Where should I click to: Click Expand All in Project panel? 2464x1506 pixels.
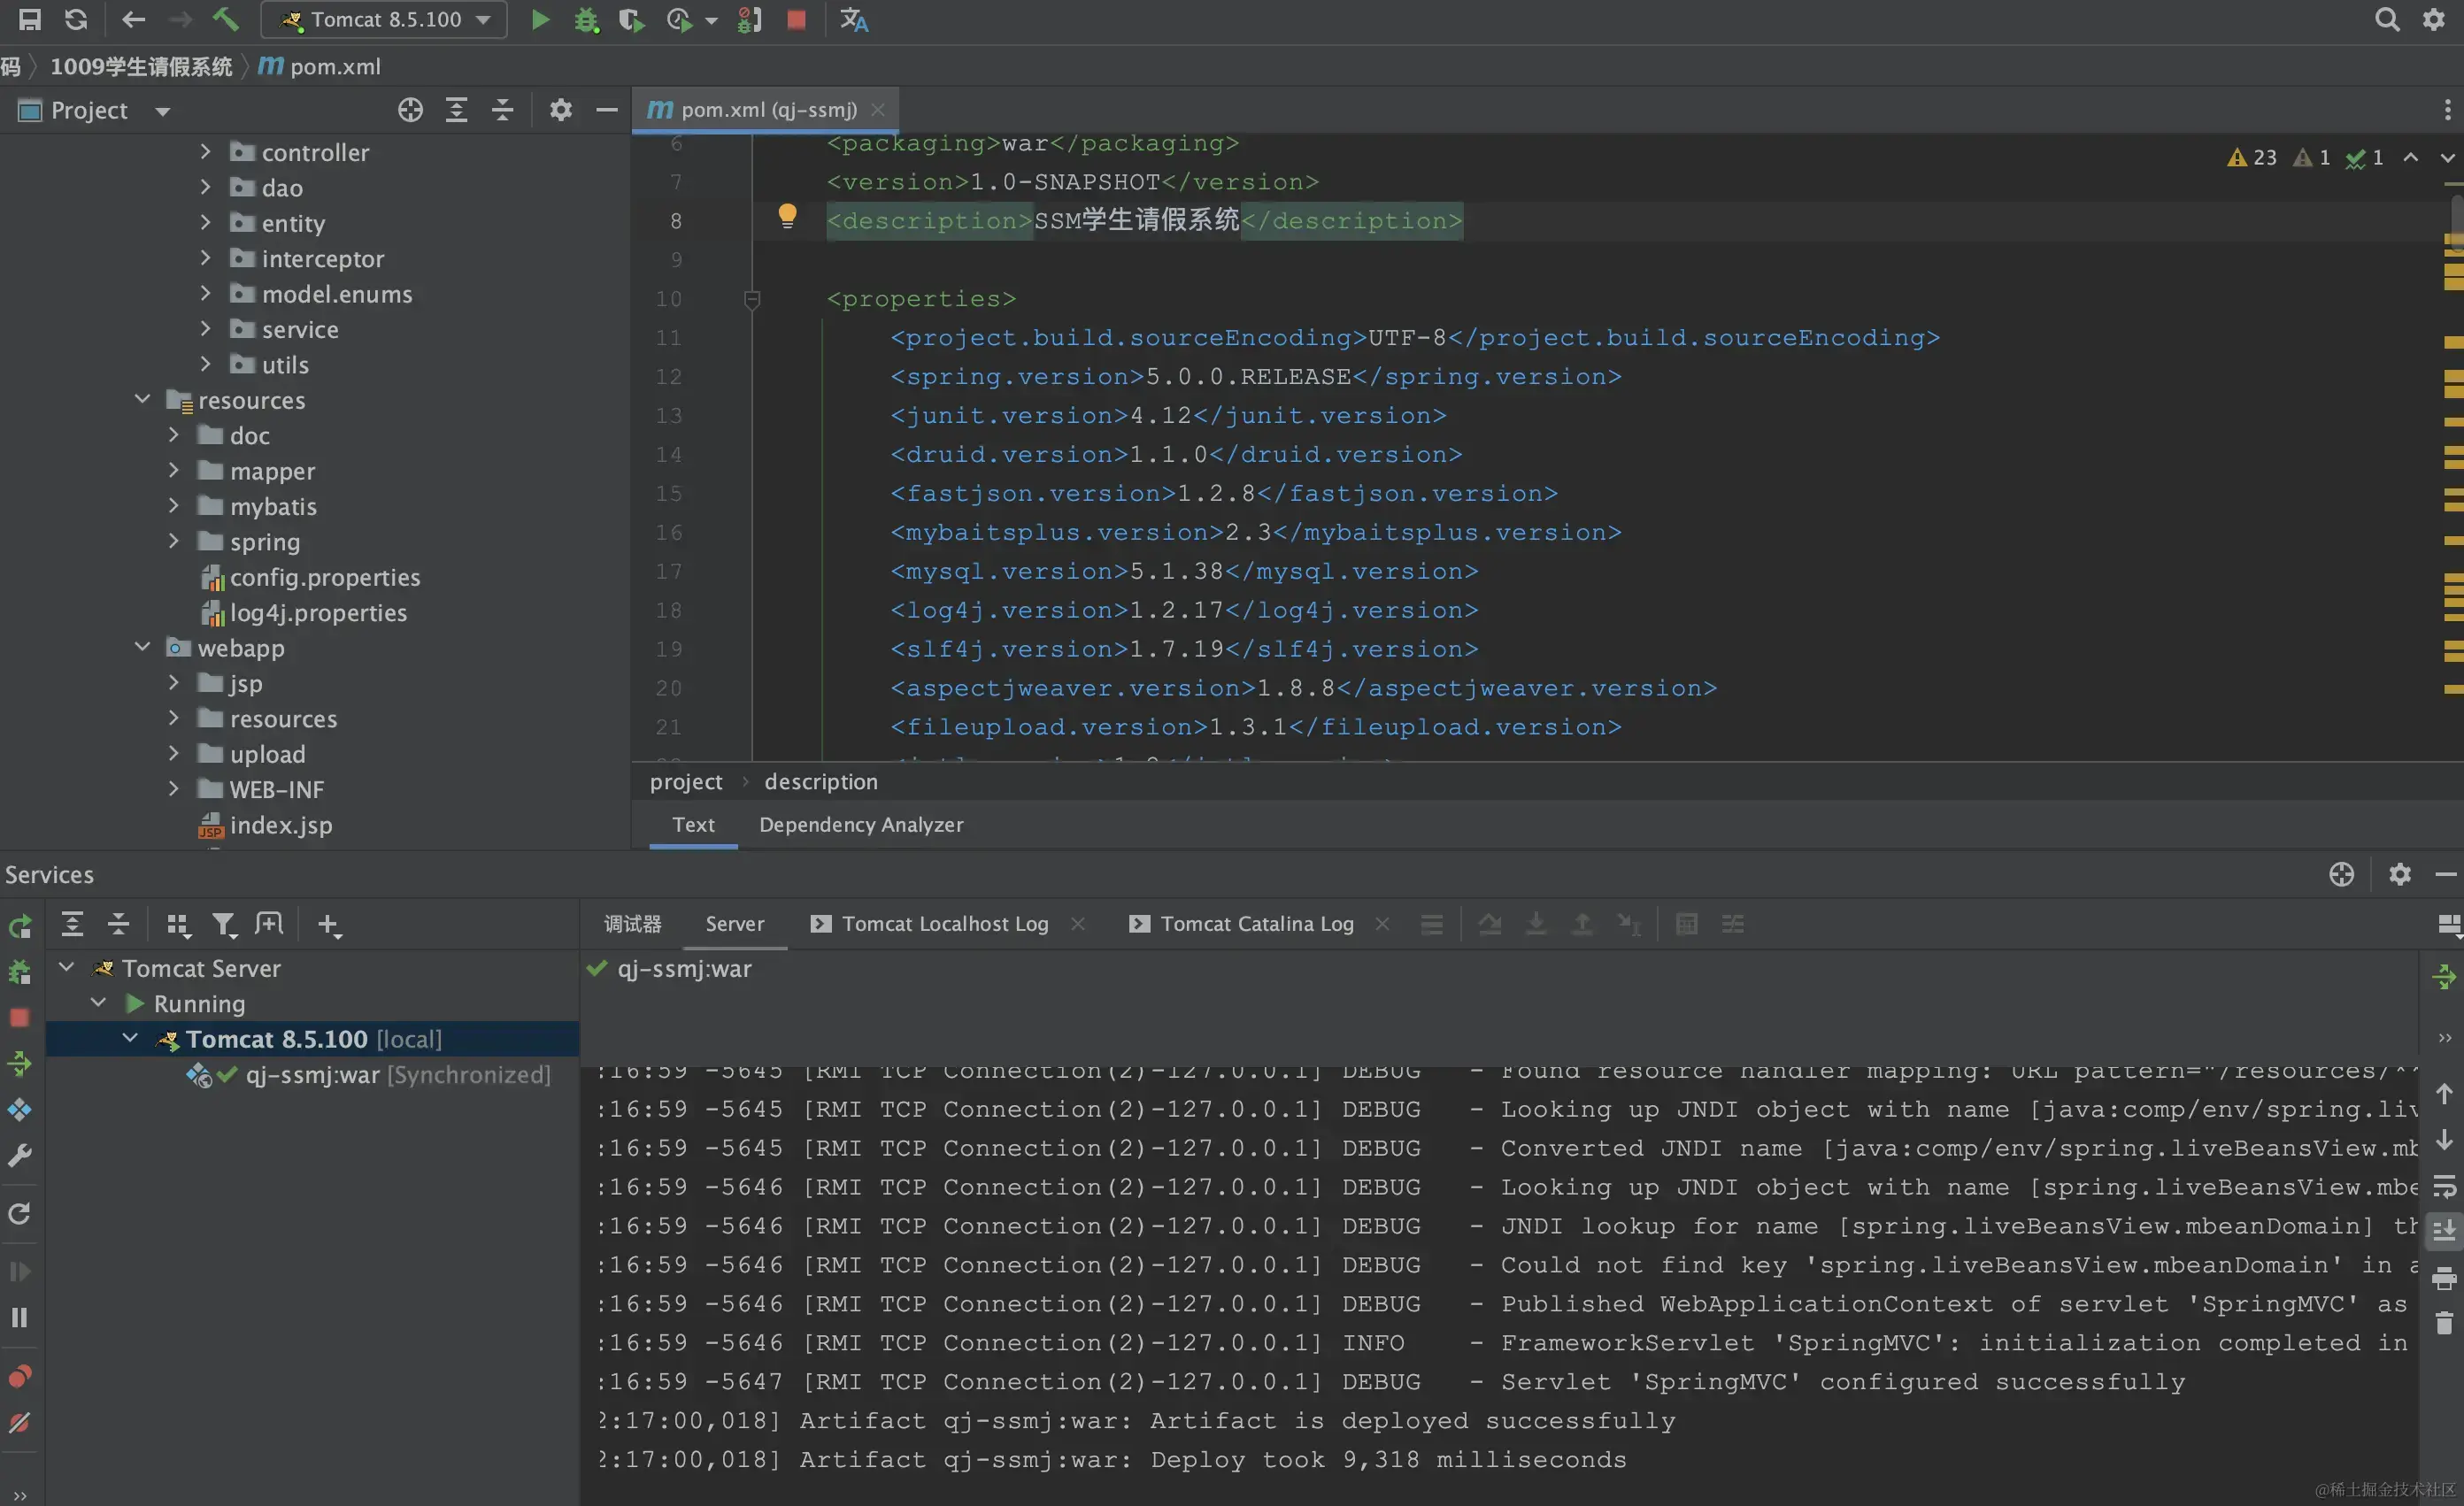[456, 110]
